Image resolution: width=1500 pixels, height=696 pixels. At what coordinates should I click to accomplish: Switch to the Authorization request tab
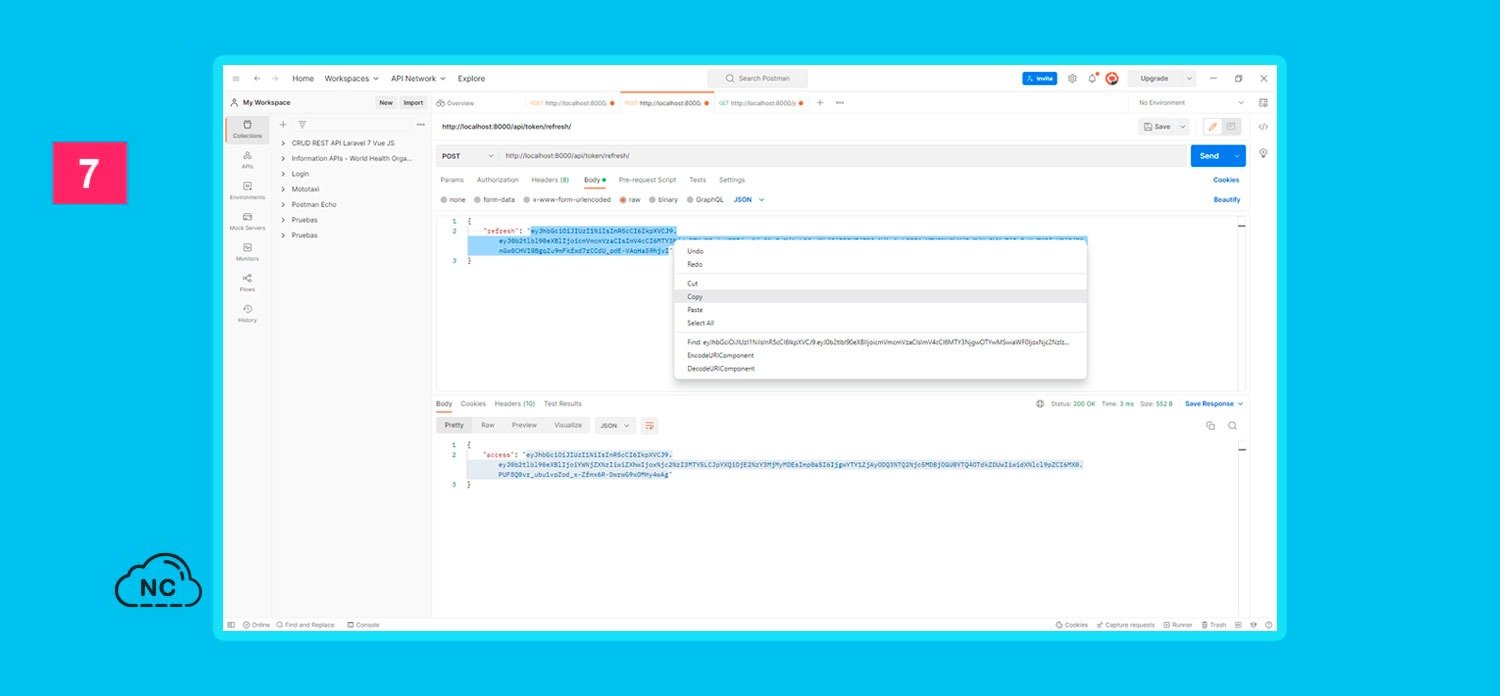tap(497, 180)
